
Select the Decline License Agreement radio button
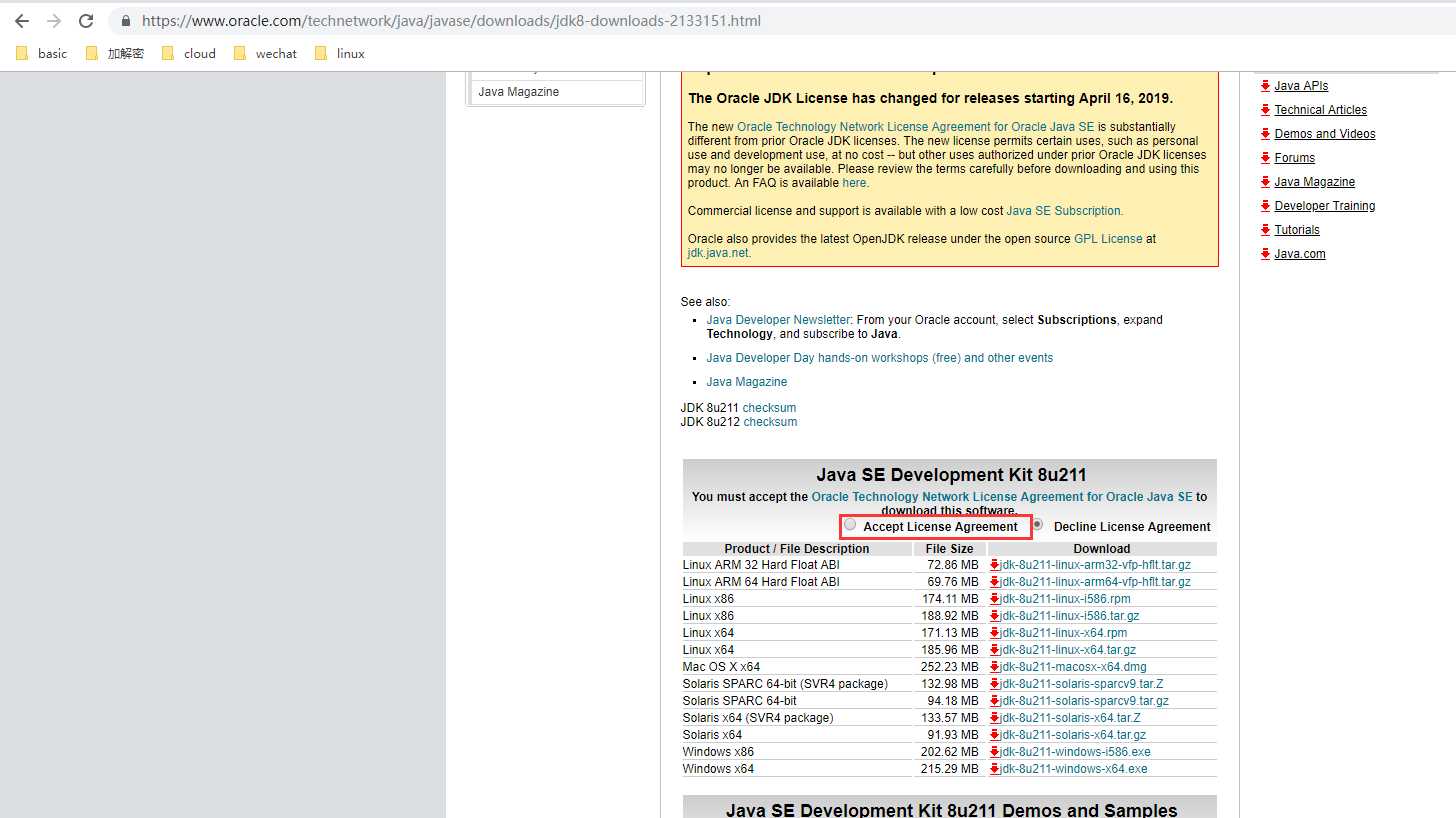click(1038, 525)
